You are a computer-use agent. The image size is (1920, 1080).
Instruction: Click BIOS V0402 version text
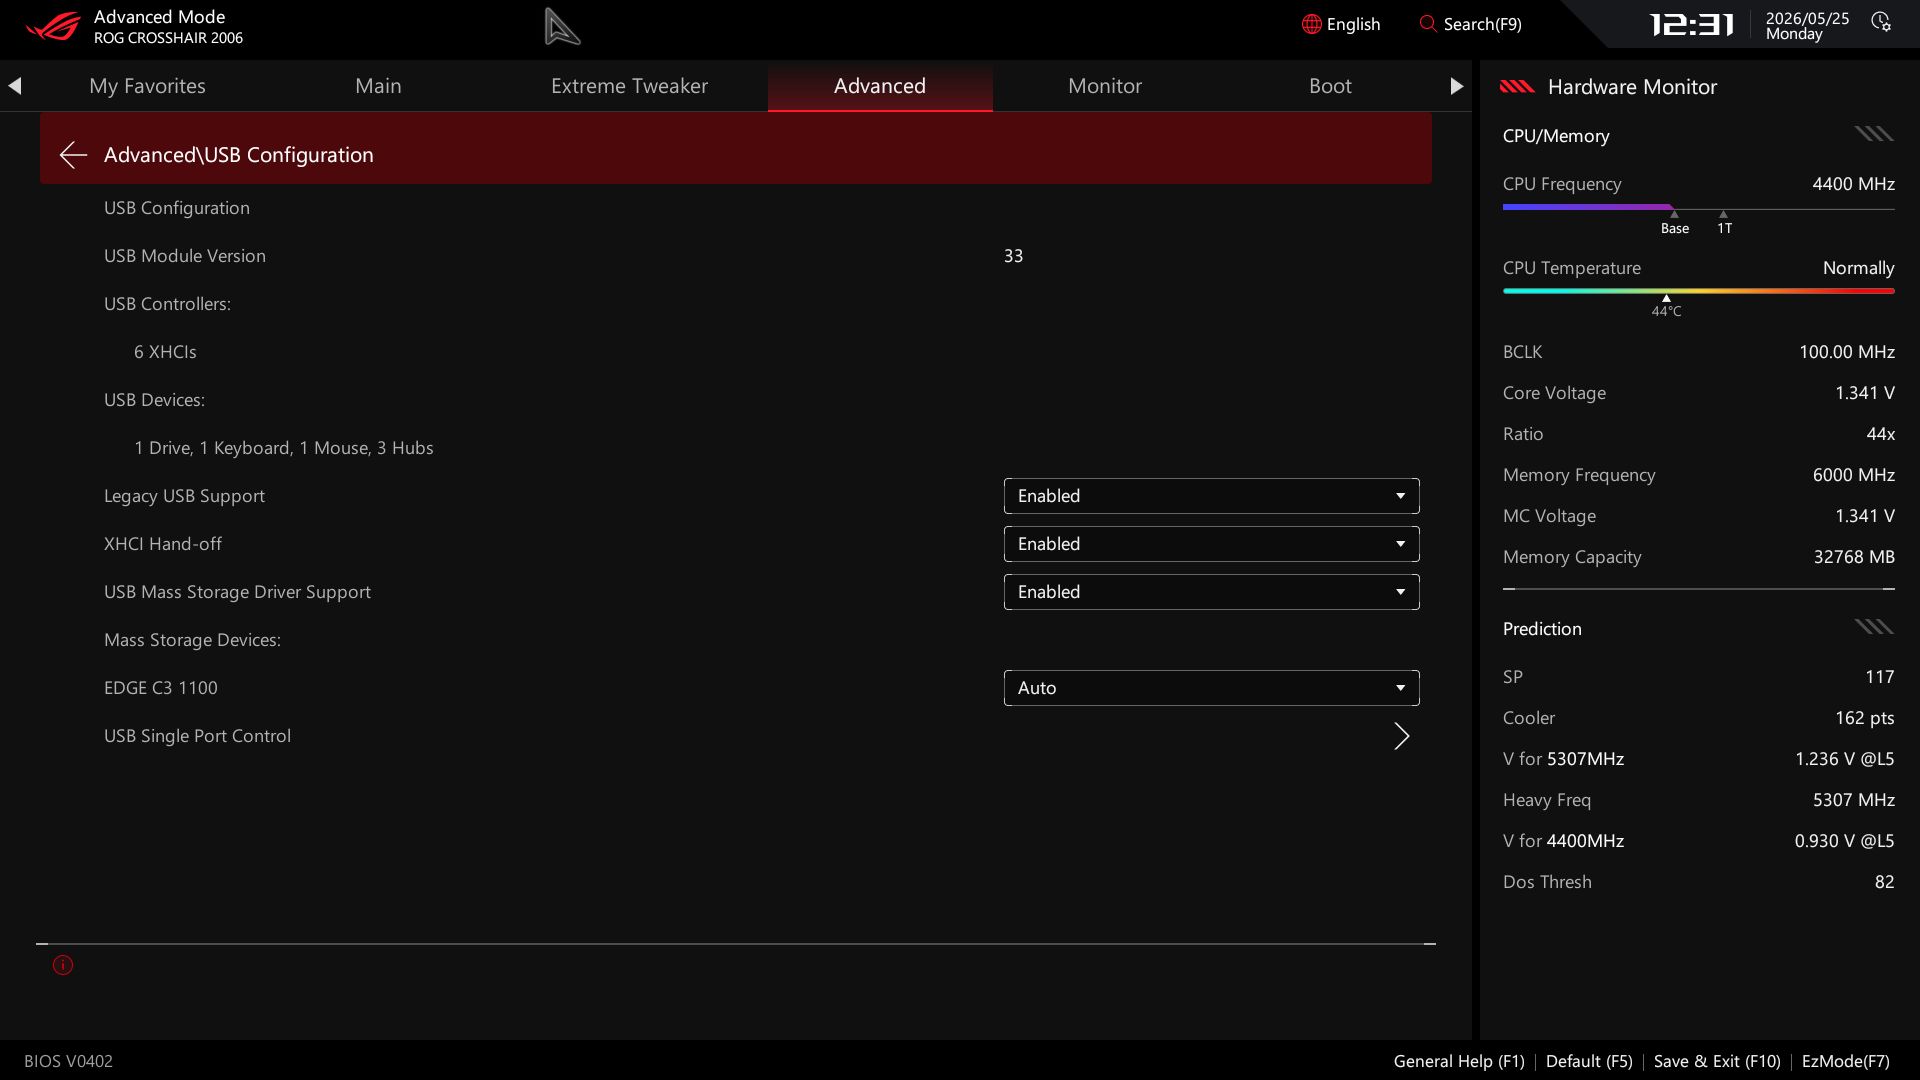pyautogui.click(x=68, y=1061)
